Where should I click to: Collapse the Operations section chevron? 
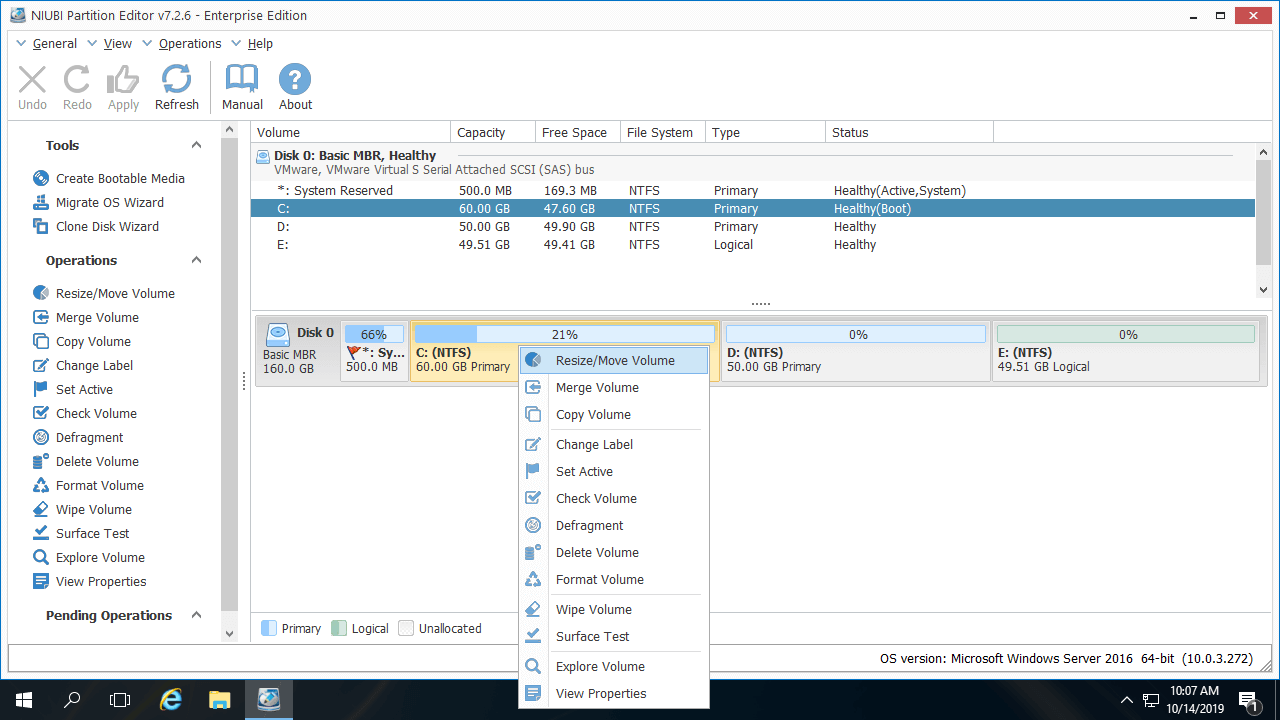[x=197, y=260]
